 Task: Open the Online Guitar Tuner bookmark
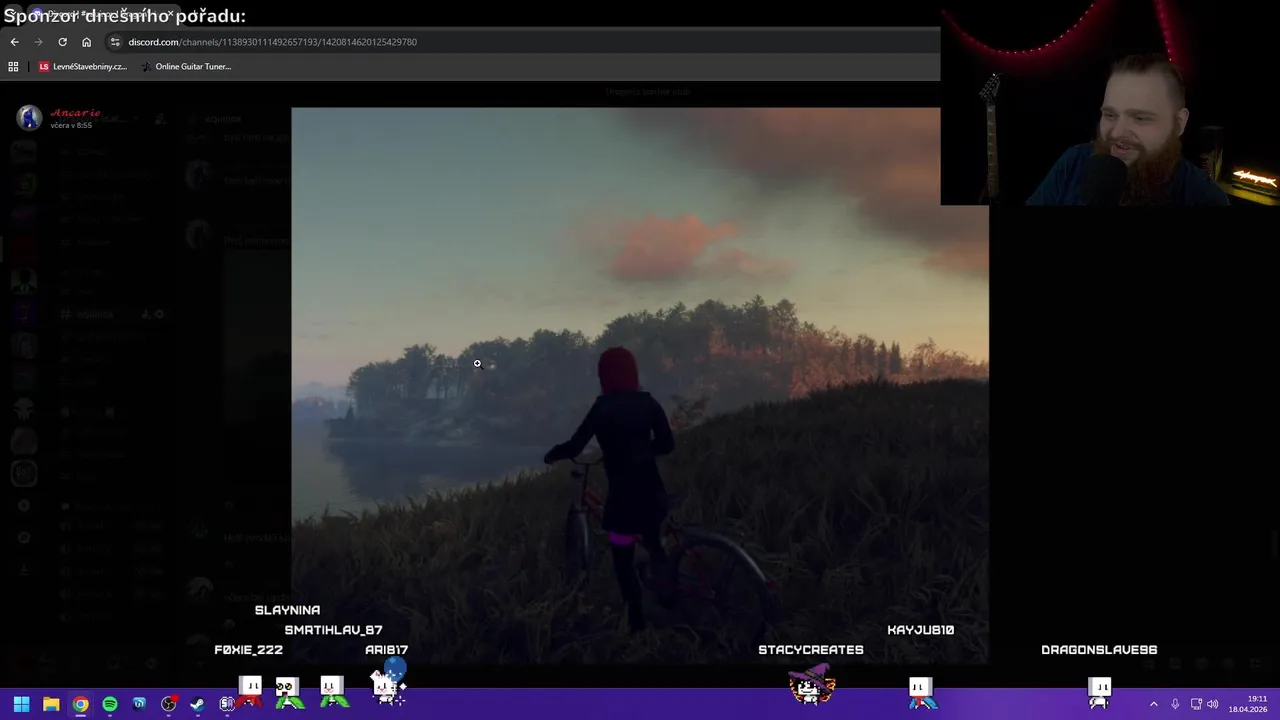pos(186,66)
